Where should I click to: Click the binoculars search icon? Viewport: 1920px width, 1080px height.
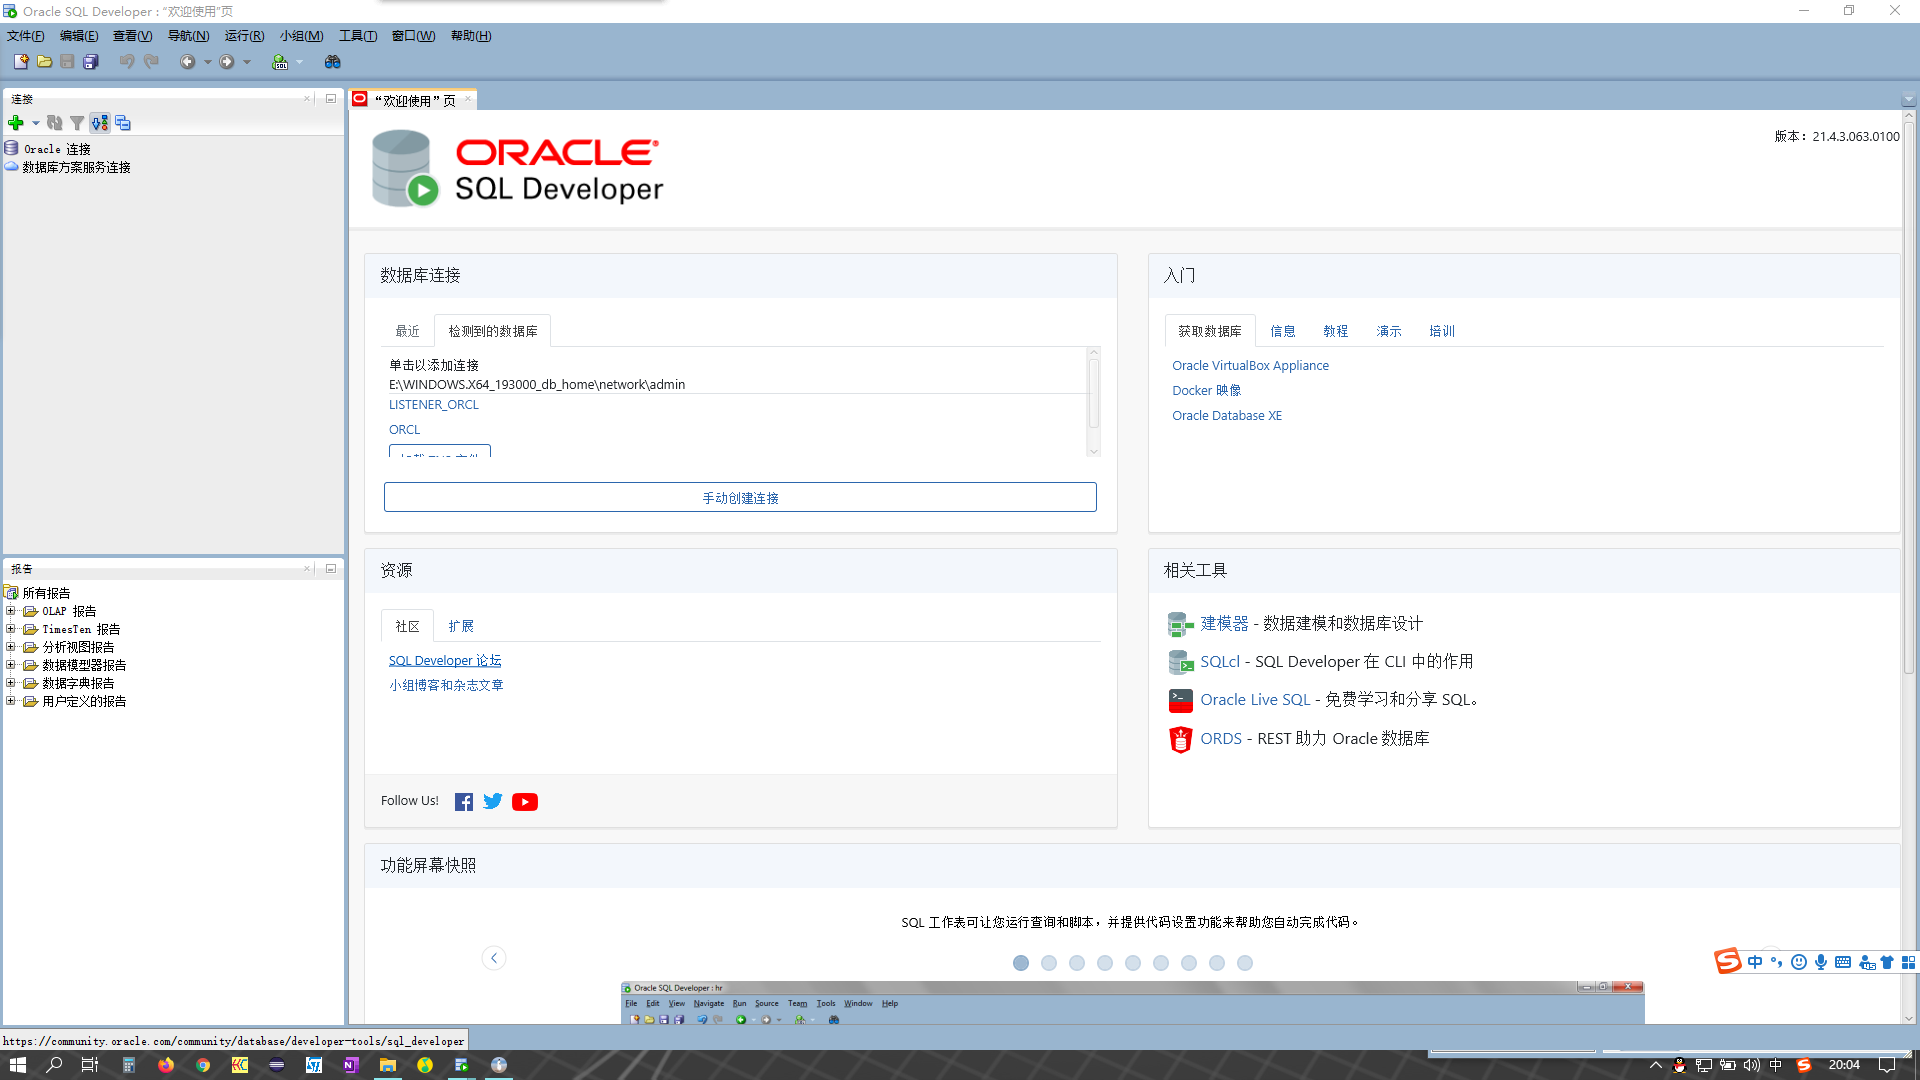(x=332, y=61)
